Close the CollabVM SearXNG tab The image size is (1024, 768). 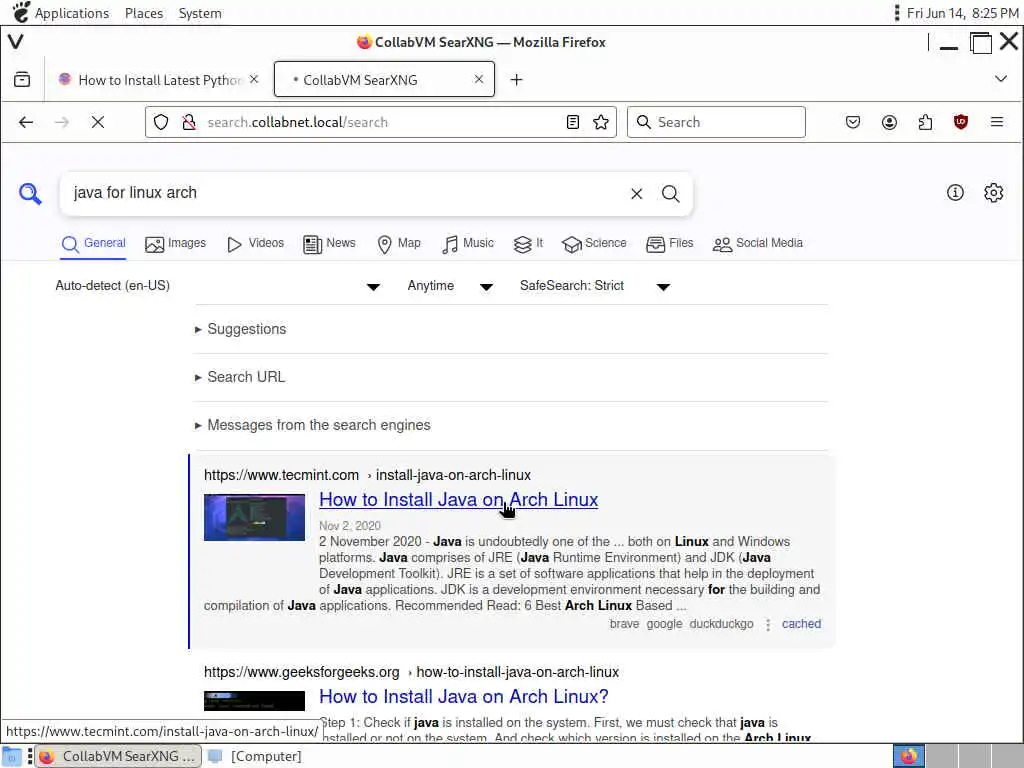[x=479, y=79]
